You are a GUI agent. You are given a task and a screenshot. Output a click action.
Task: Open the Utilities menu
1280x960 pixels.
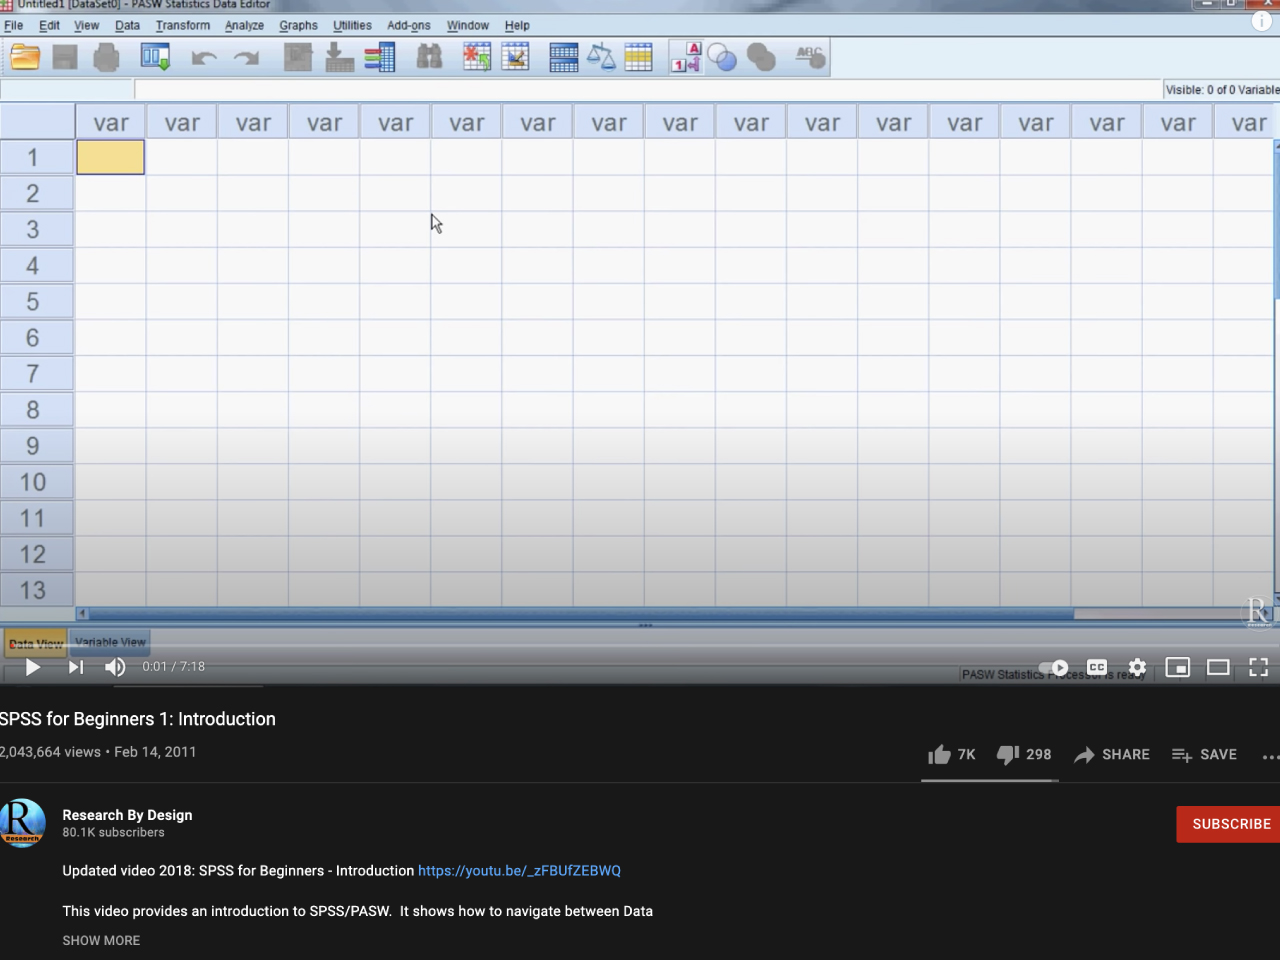click(352, 25)
